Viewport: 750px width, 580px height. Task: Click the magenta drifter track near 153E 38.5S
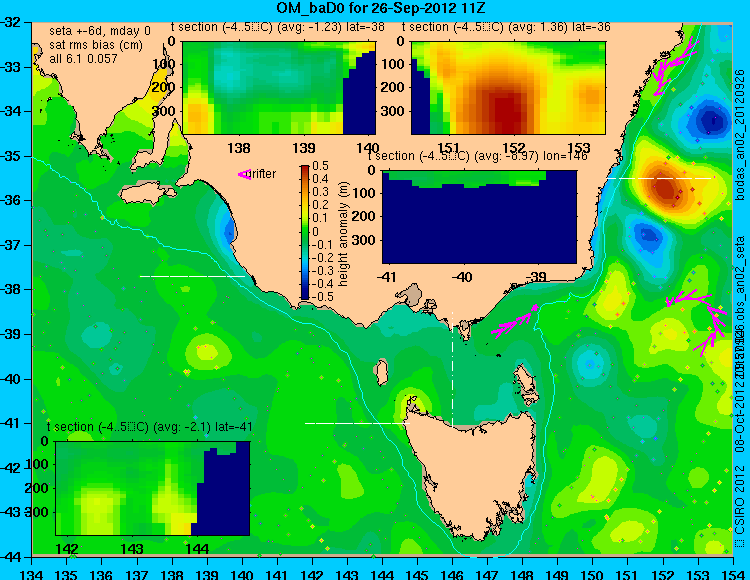(698, 321)
